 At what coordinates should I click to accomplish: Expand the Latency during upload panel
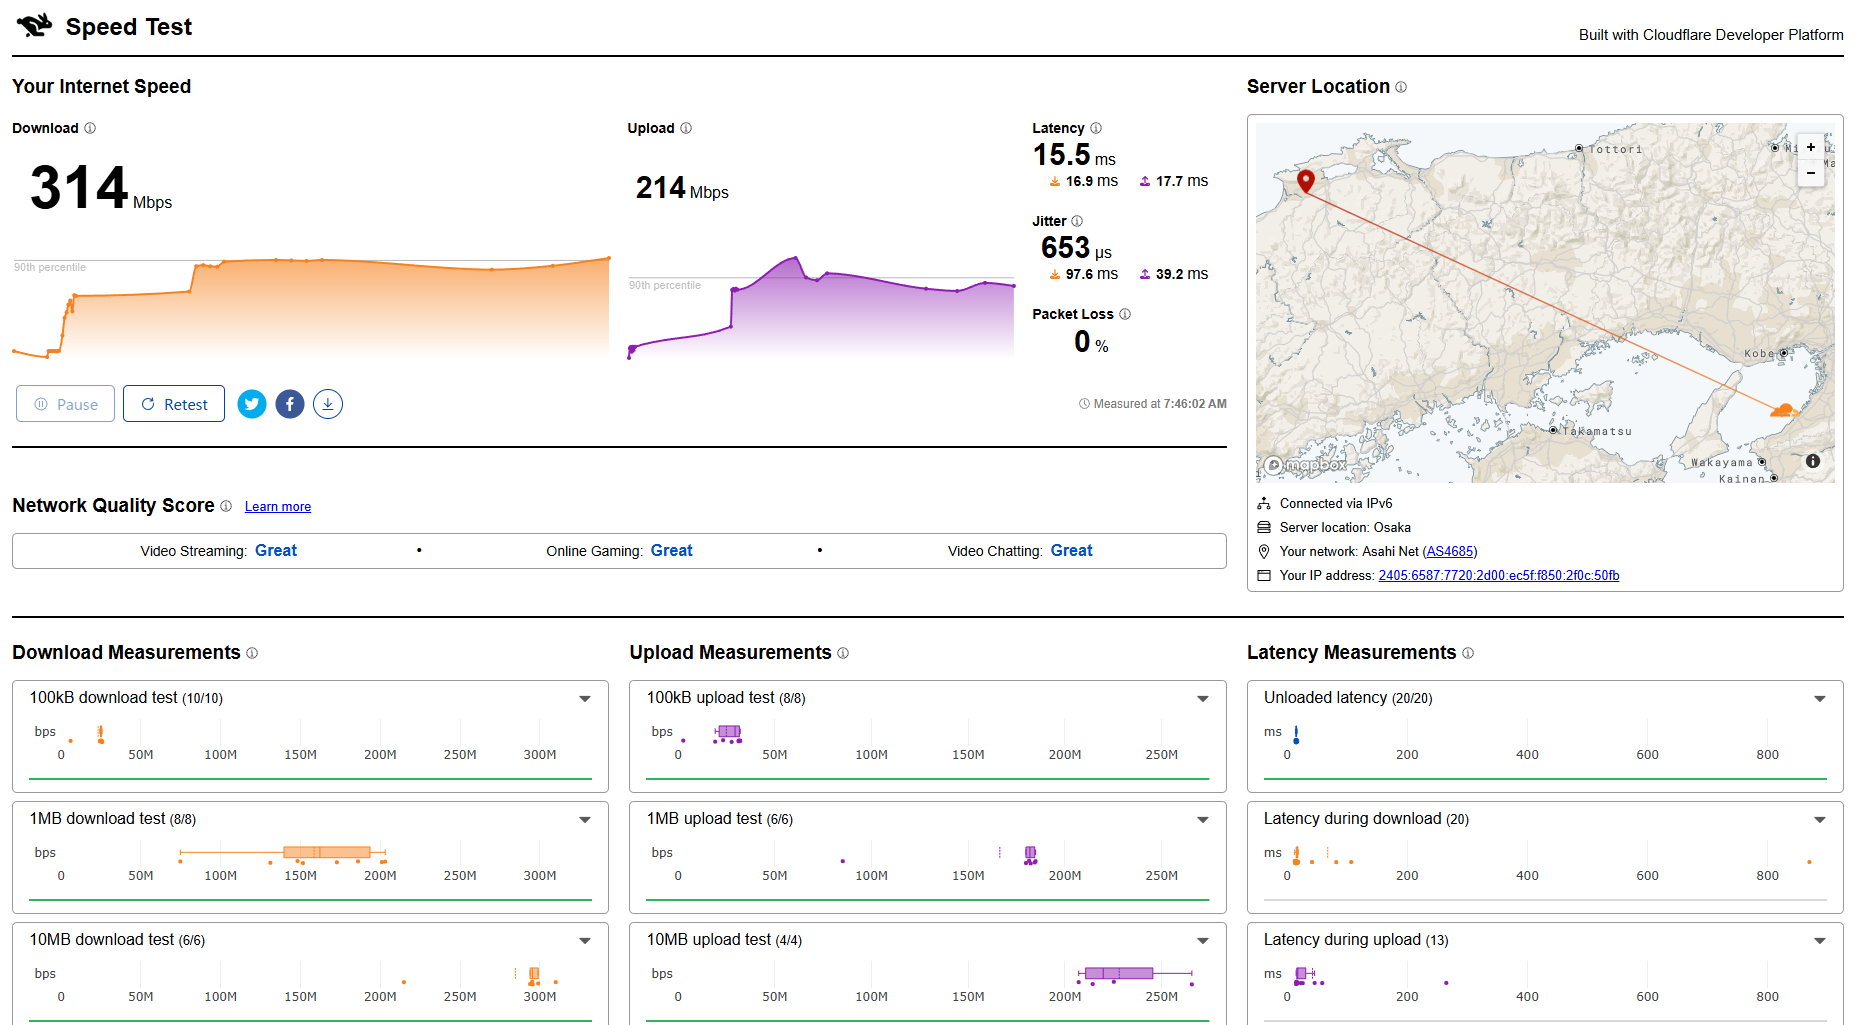1820,941
